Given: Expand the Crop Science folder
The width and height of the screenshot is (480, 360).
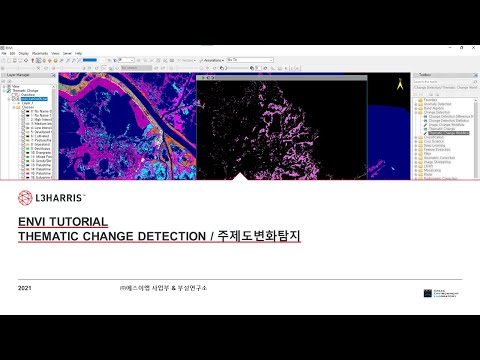Looking at the screenshot, I should (x=416, y=141).
